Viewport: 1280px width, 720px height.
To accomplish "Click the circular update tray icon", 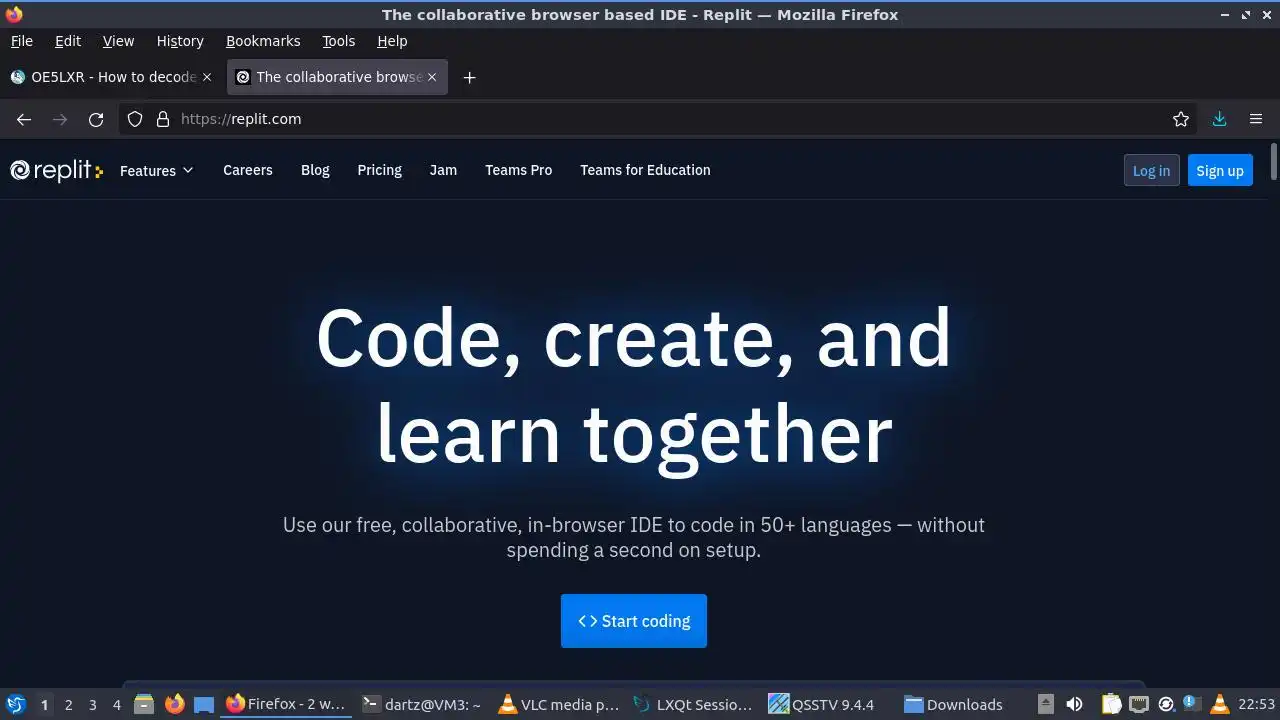I will [1165, 704].
